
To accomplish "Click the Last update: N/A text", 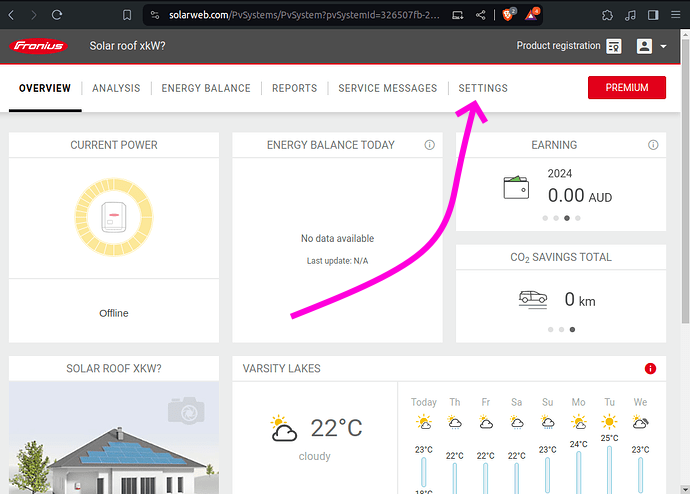I will pos(338,261).
